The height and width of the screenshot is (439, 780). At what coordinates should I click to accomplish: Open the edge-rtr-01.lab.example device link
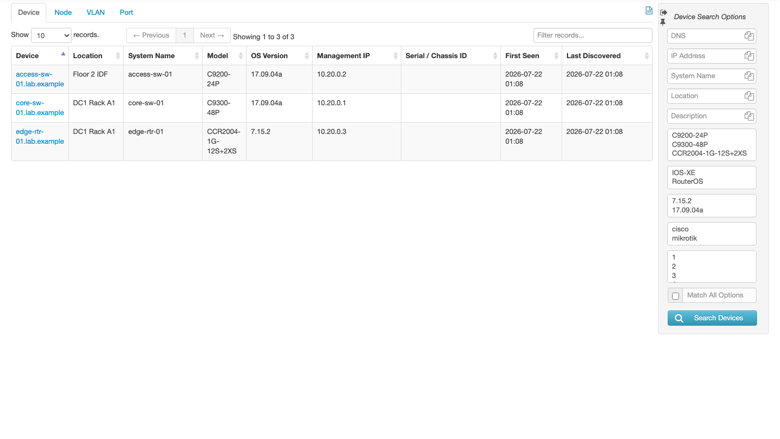40,136
